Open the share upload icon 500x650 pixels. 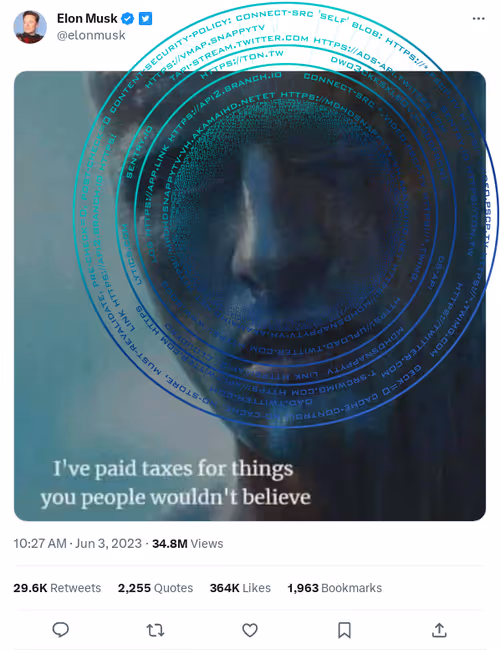click(x=439, y=630)
